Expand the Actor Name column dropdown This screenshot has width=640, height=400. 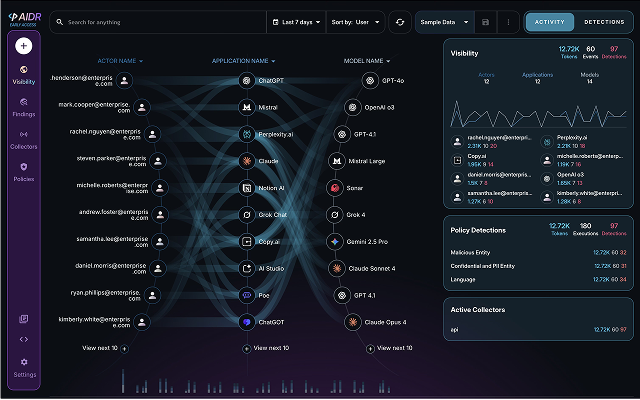(120, 61)
